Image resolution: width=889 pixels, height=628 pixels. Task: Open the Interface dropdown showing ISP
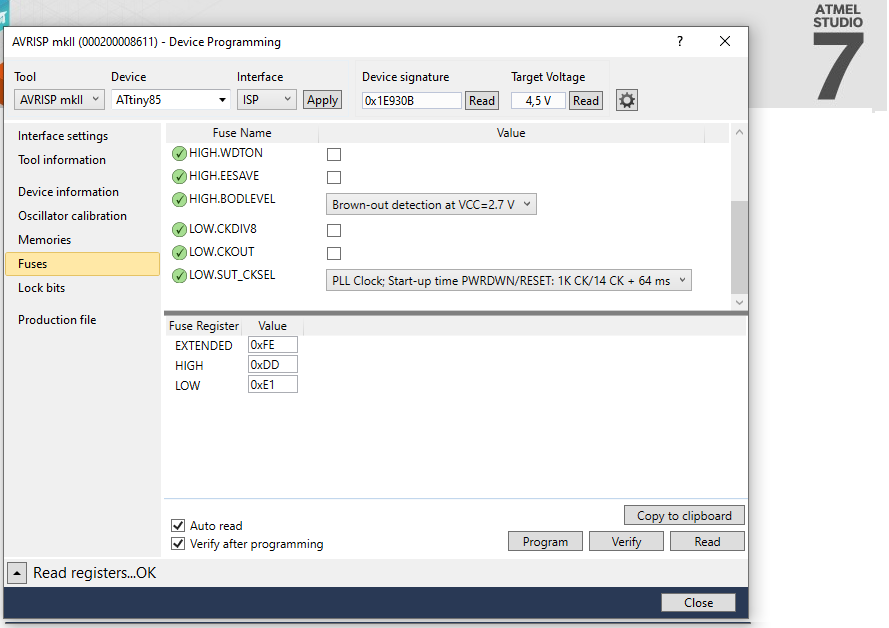tap(266, 100)
